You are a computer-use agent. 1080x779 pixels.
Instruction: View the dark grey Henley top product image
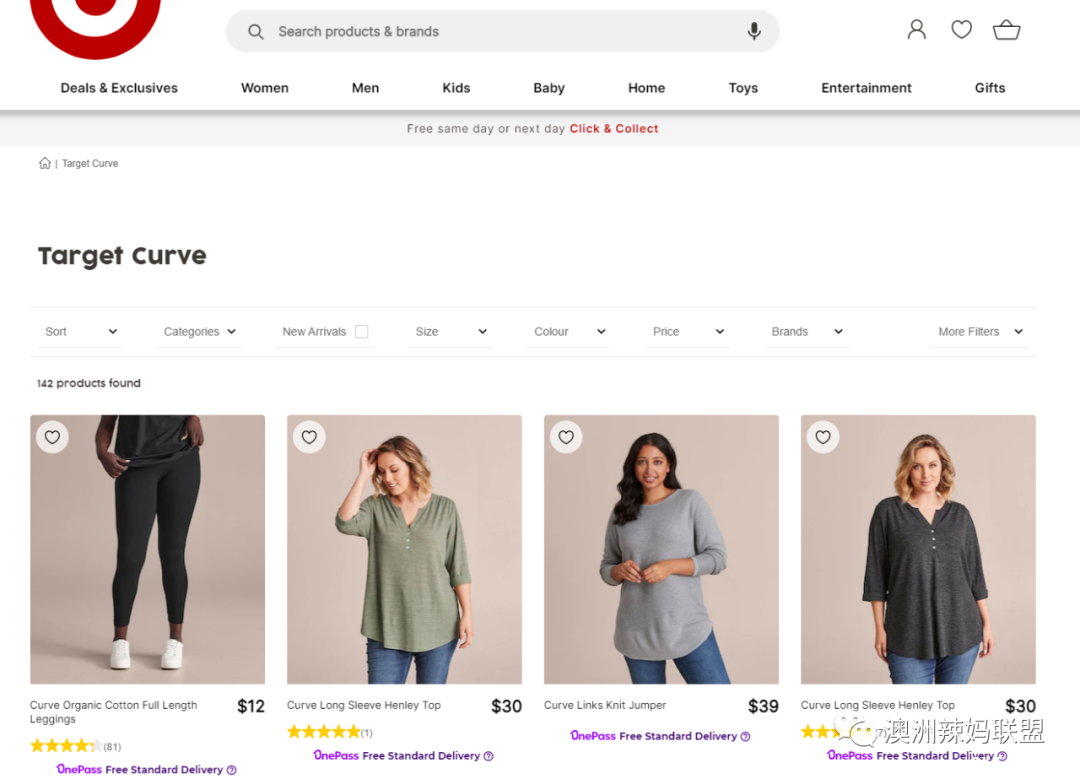click(x=918, y=550)
